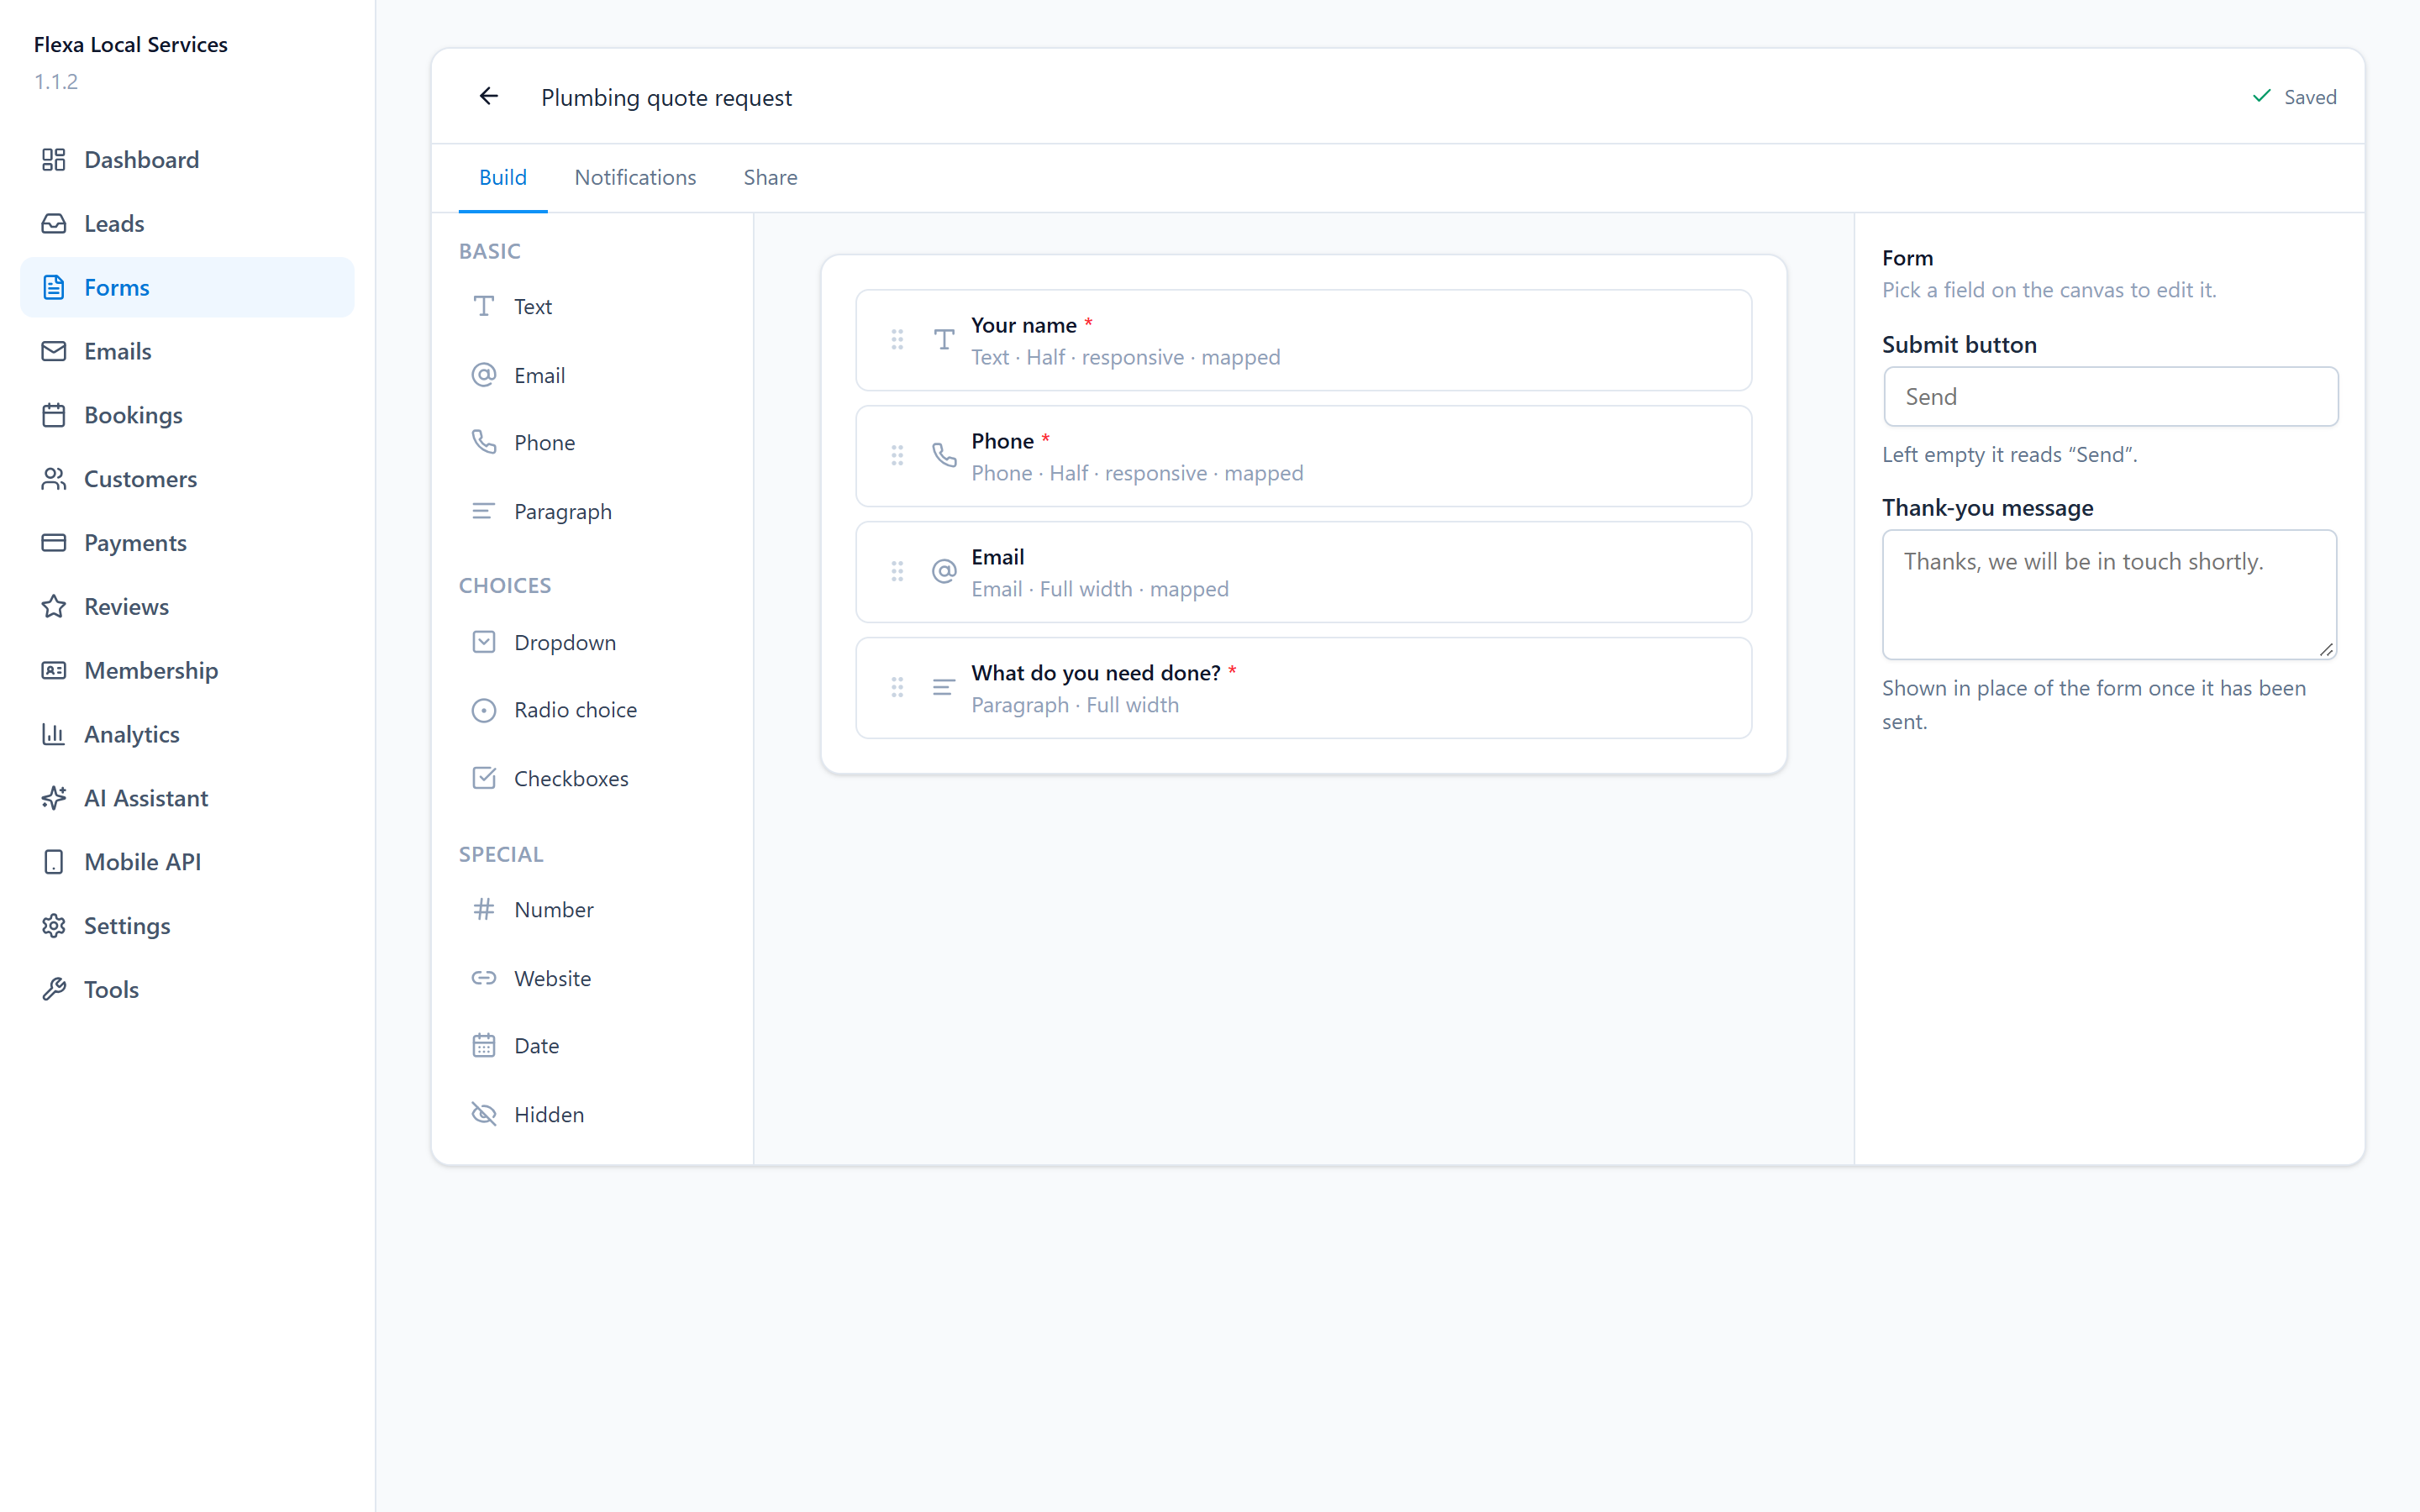
Task: Click the drag handle on Phone canvas field
Action: click(897, 456)
